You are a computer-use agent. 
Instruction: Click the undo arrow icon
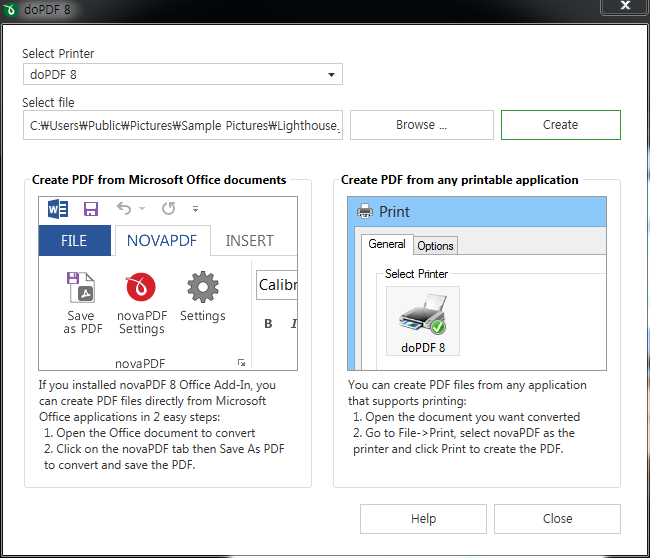124,208
